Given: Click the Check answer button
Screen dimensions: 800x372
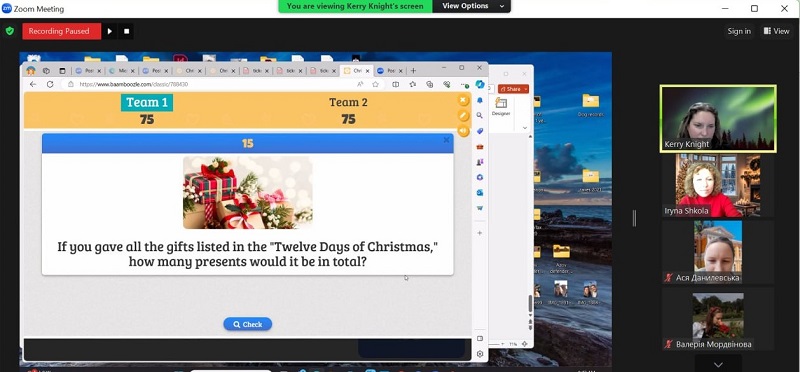Looking at the screenshot, I should point(247,324).
